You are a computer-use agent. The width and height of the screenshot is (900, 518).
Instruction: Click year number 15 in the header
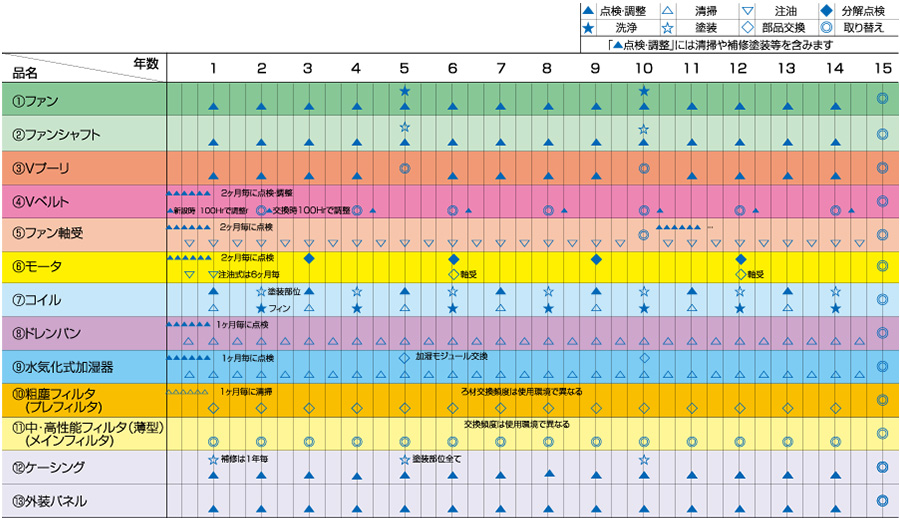tap(883, 68)
